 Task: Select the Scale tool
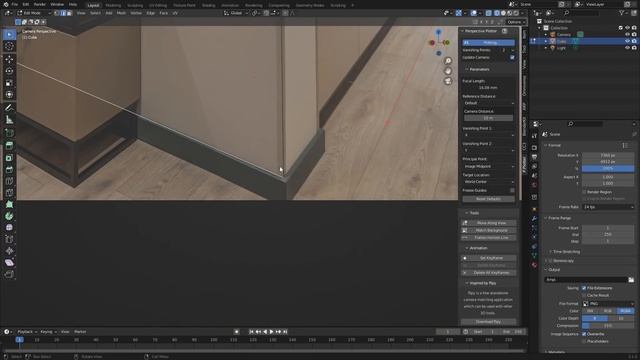click(9, 83)
